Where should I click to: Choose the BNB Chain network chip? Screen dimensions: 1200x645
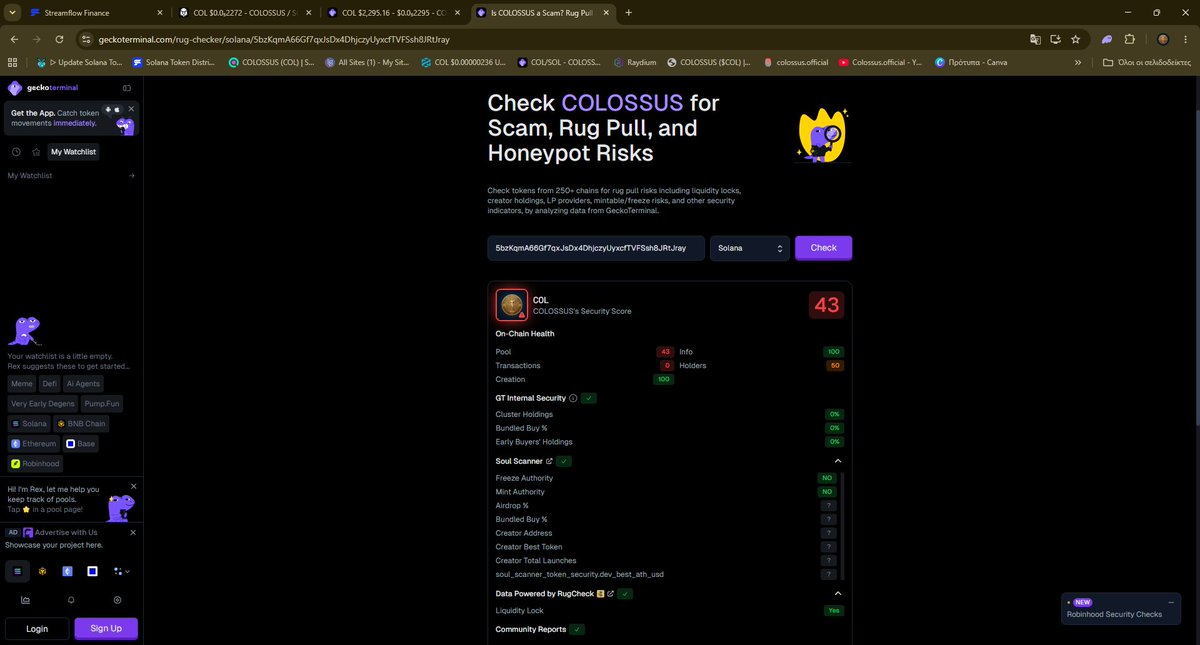coord(79,424)
